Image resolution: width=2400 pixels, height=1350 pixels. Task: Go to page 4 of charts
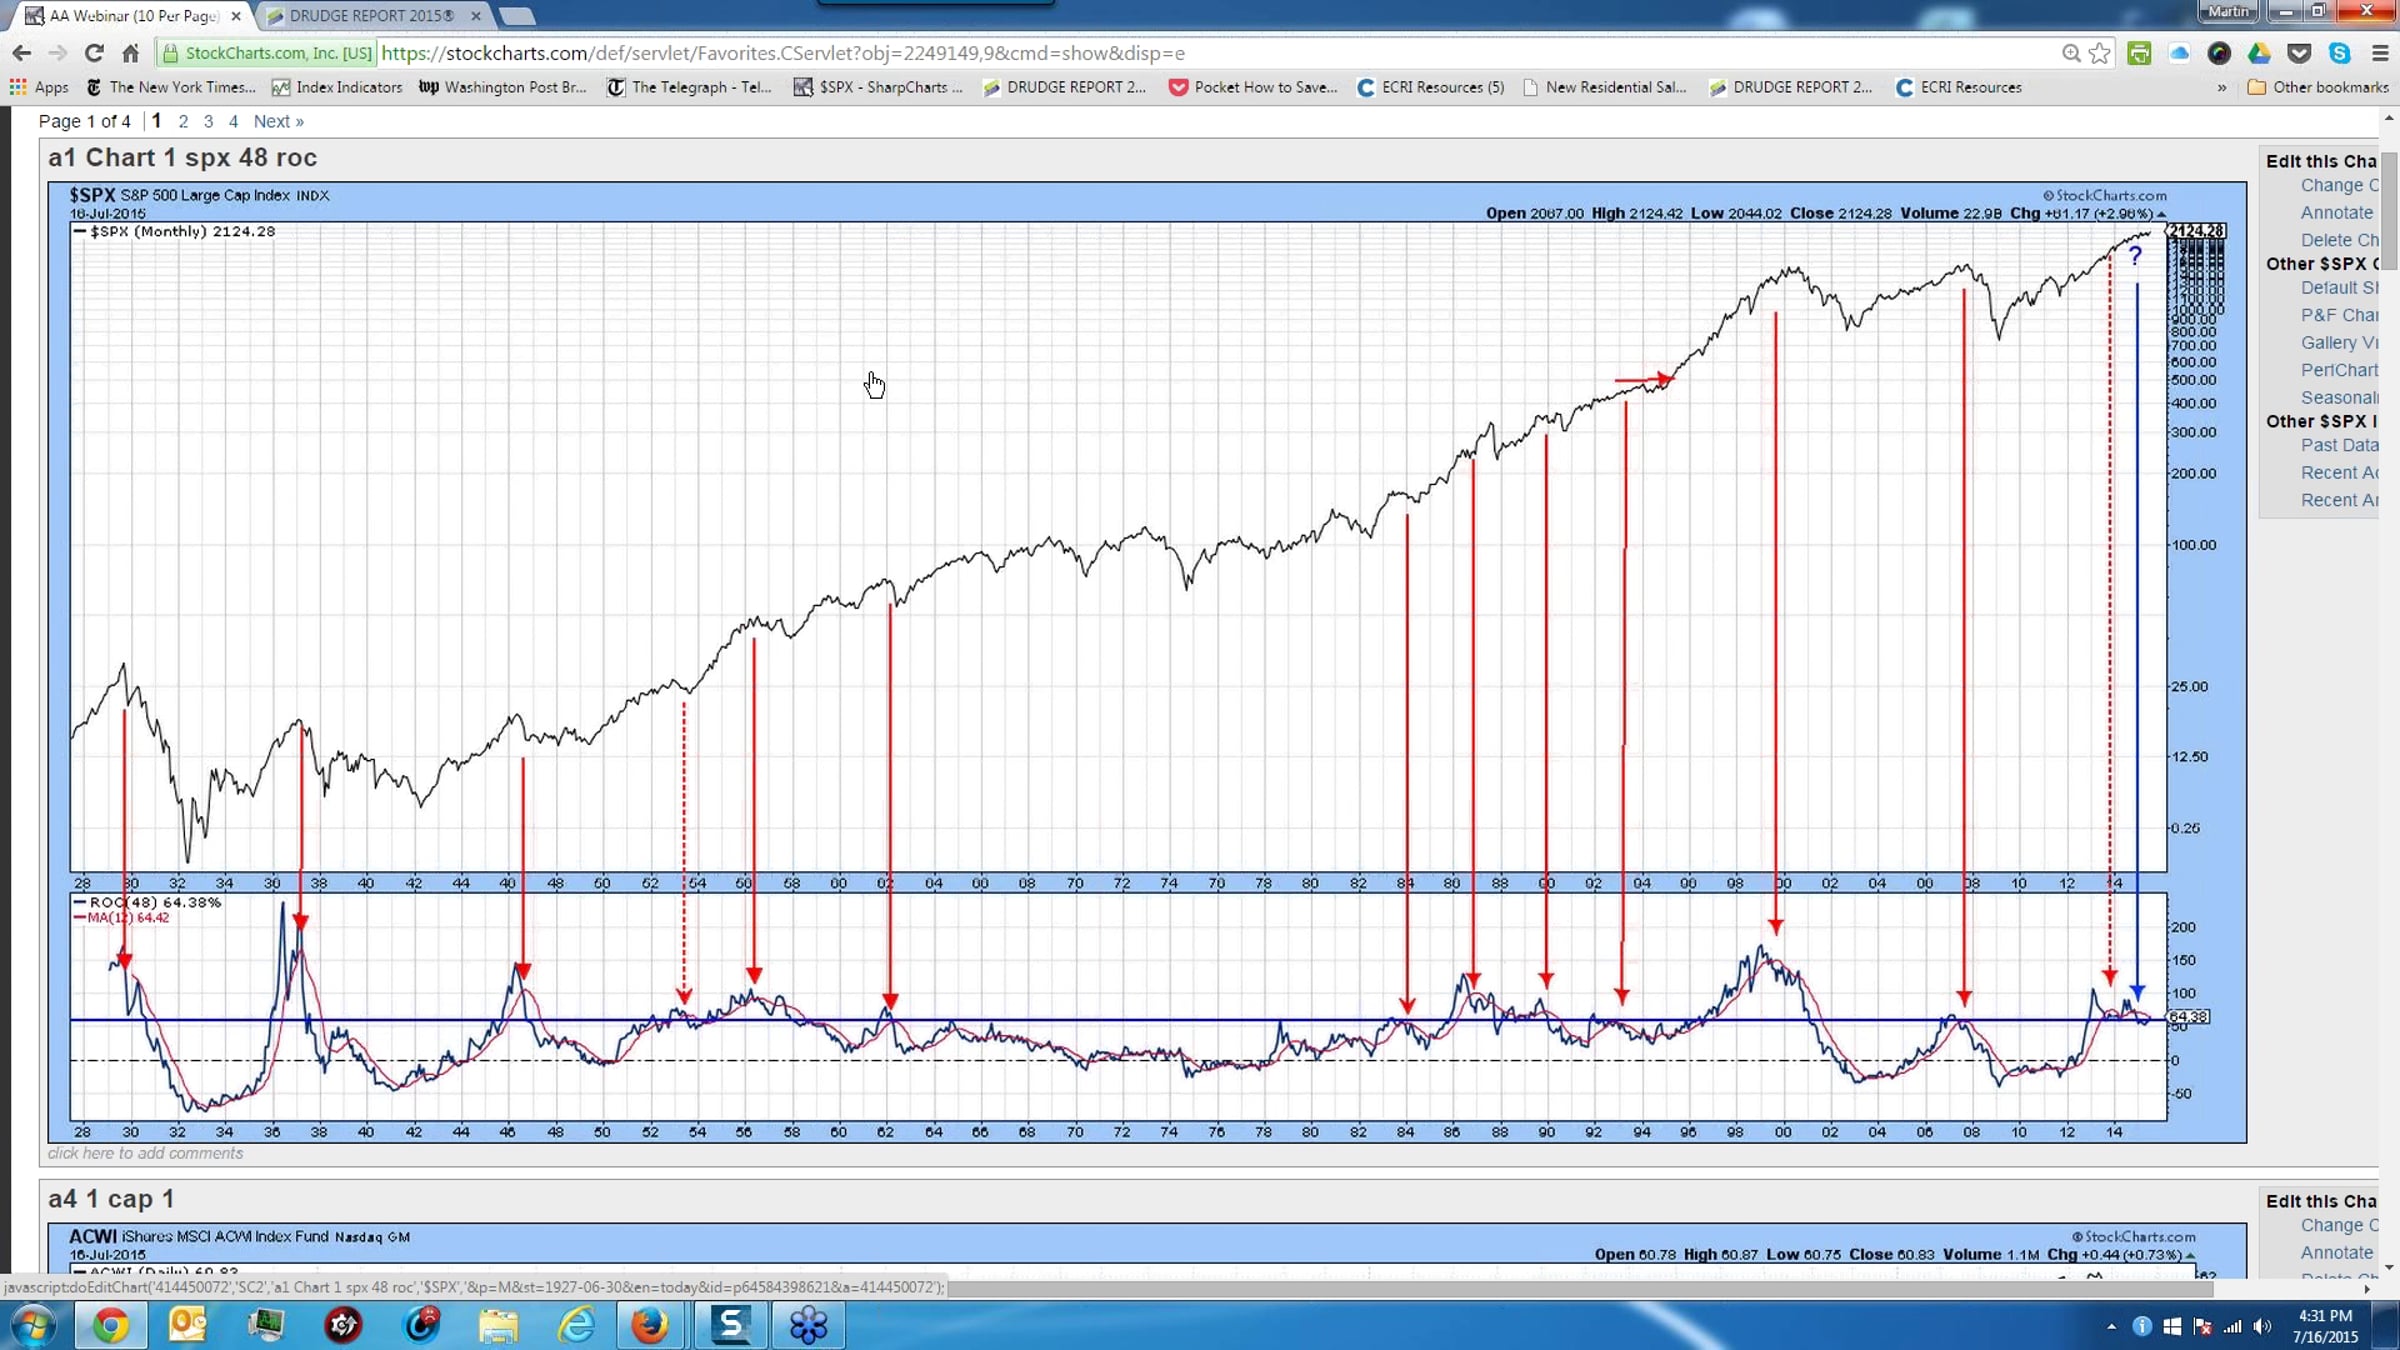[233, 121]
